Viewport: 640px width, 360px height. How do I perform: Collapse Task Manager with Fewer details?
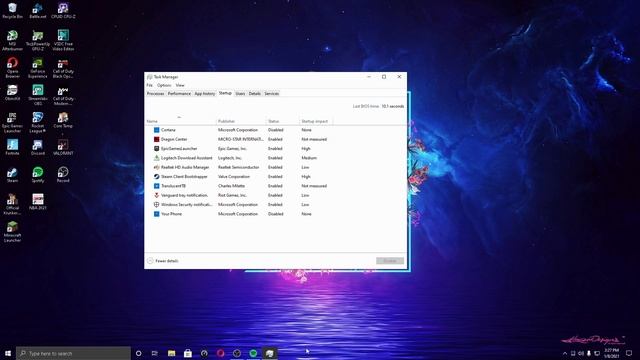click(x=162, y=261)
